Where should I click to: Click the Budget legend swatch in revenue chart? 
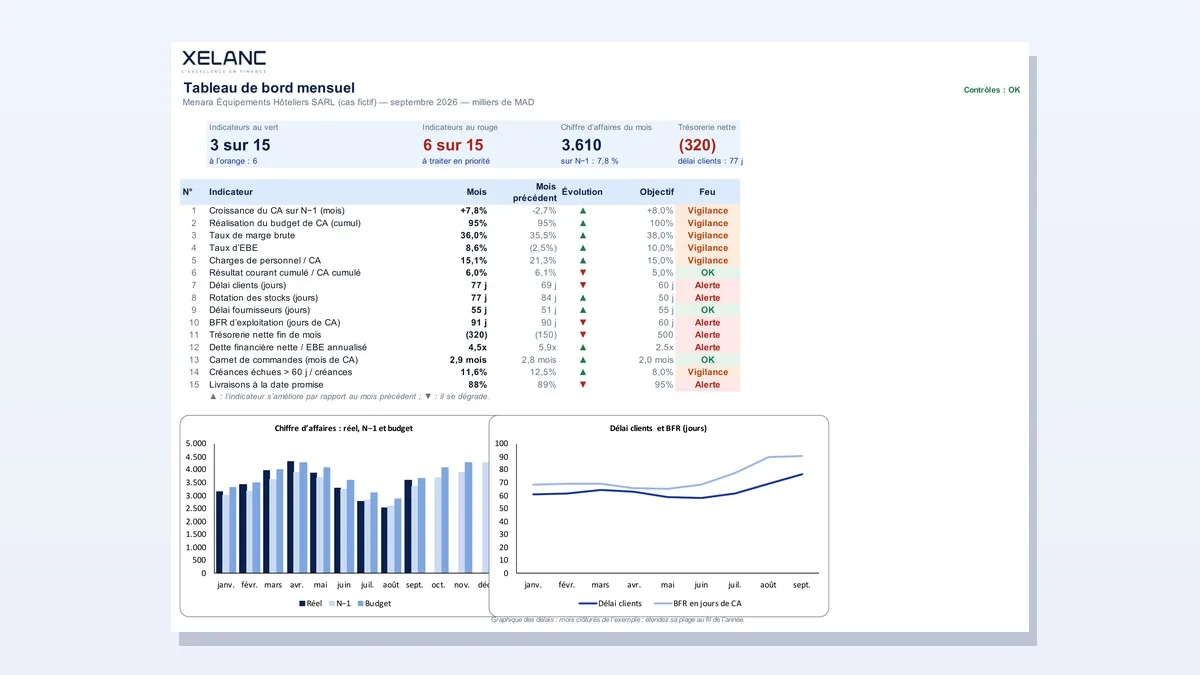(x=361, y=604)
